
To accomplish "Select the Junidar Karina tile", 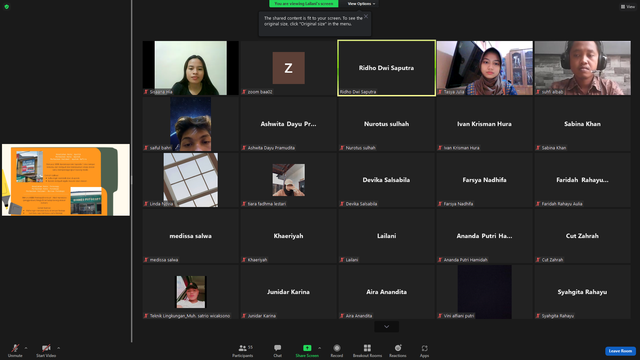I will (289, 292).
